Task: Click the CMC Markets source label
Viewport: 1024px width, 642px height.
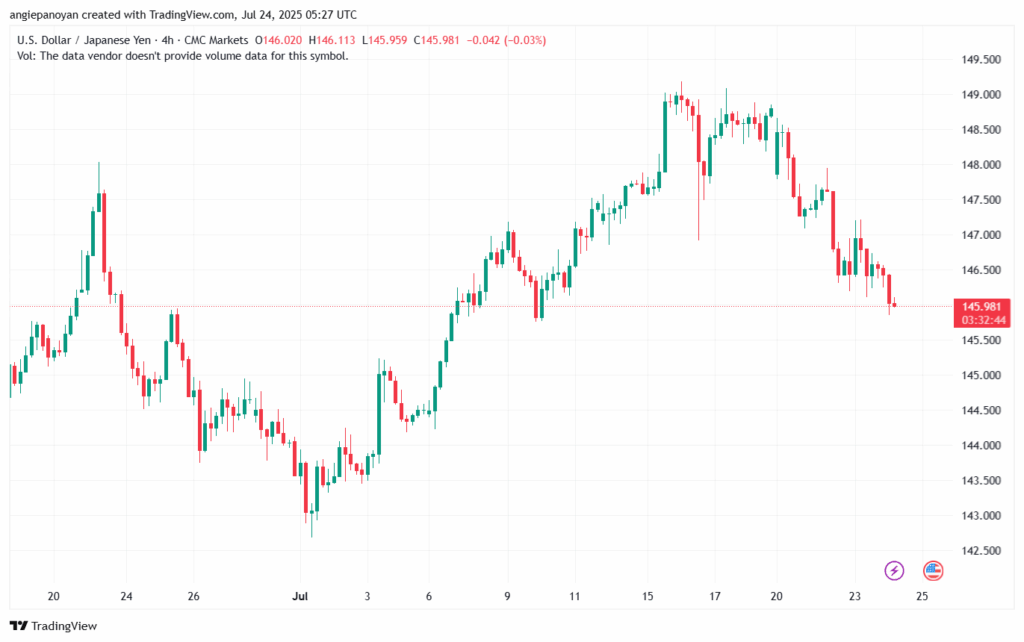Action: tap(216, 40)
